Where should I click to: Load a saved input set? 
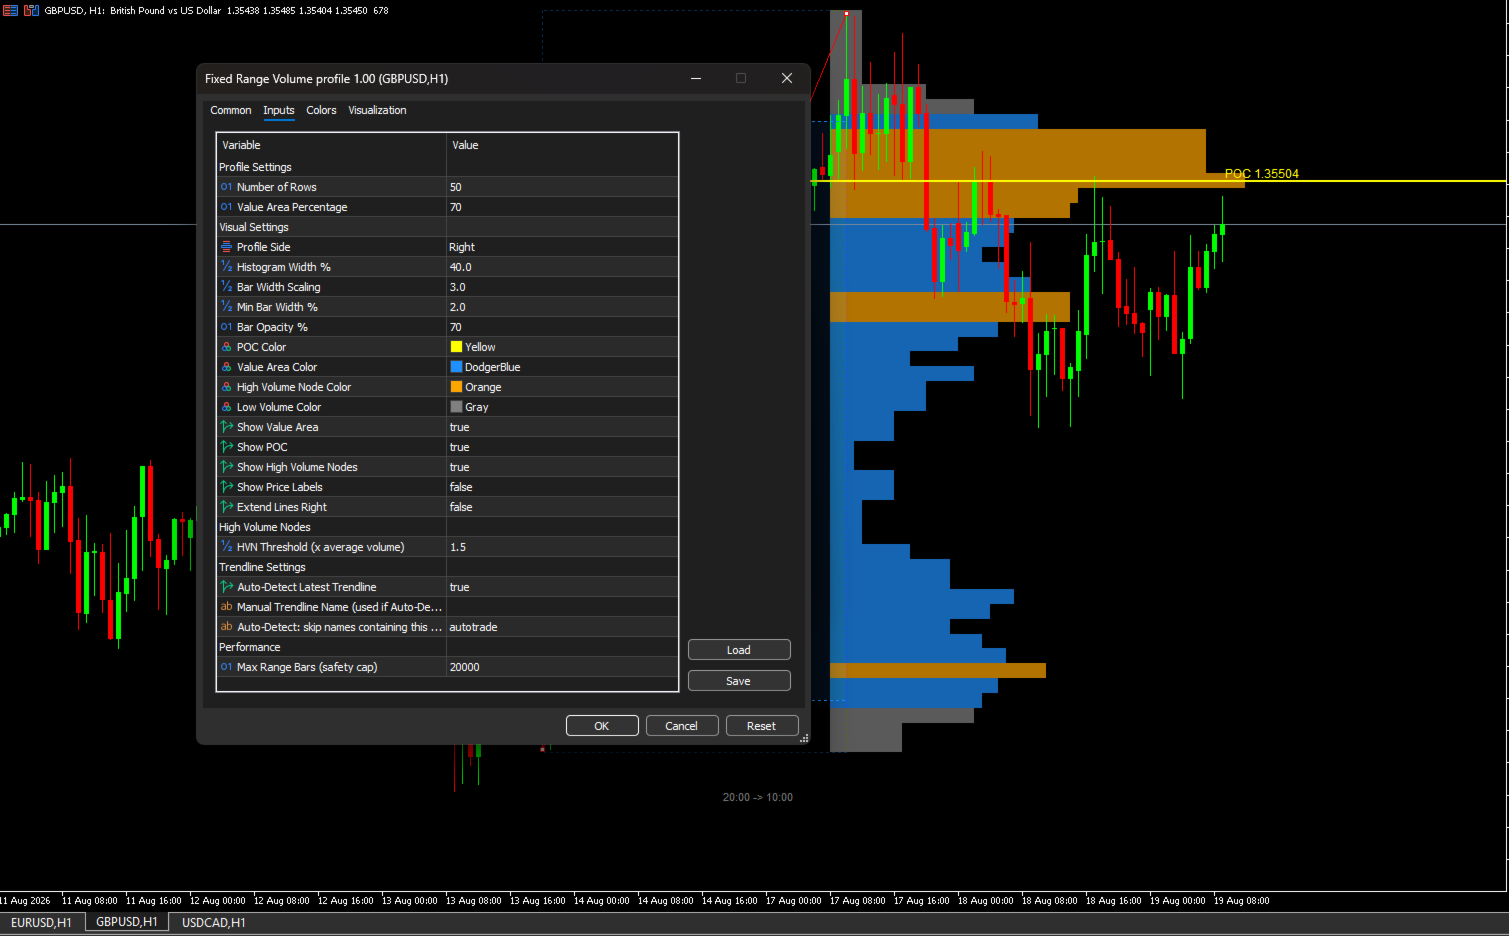[739, 650]
